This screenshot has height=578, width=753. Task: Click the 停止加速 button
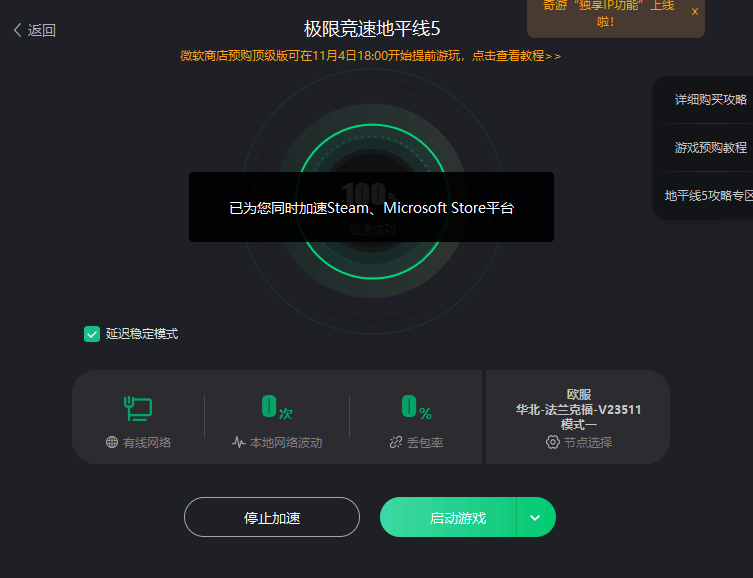[x=272, y=518]
